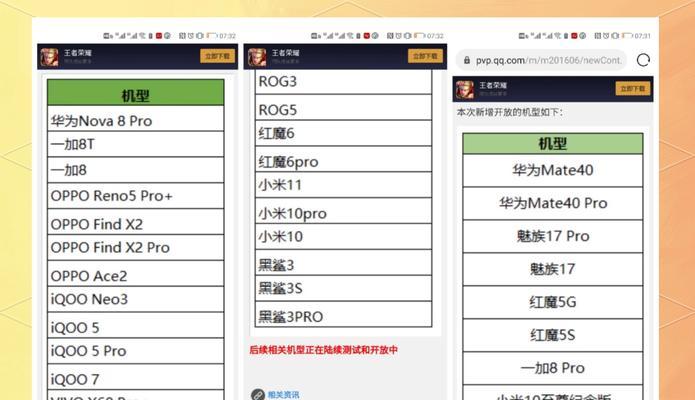Click the light green 机型 header above 华为Mate40
Viewport: 695px width, 400px height.
point(552,144)
